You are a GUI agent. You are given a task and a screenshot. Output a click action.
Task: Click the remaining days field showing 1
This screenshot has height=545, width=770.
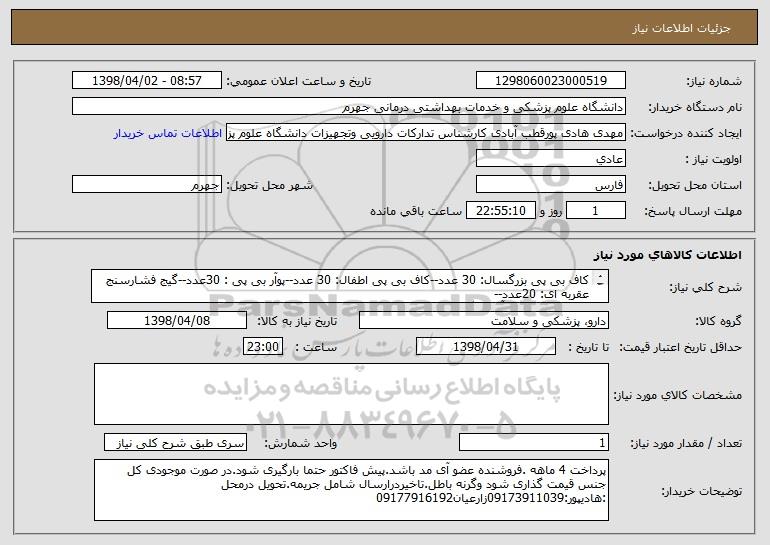pos(596,211)
